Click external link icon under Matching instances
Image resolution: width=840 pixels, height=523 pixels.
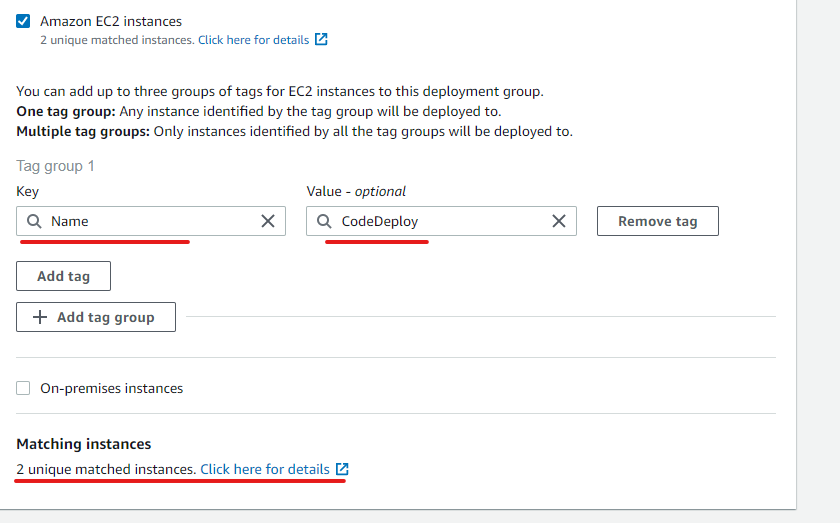342,469
